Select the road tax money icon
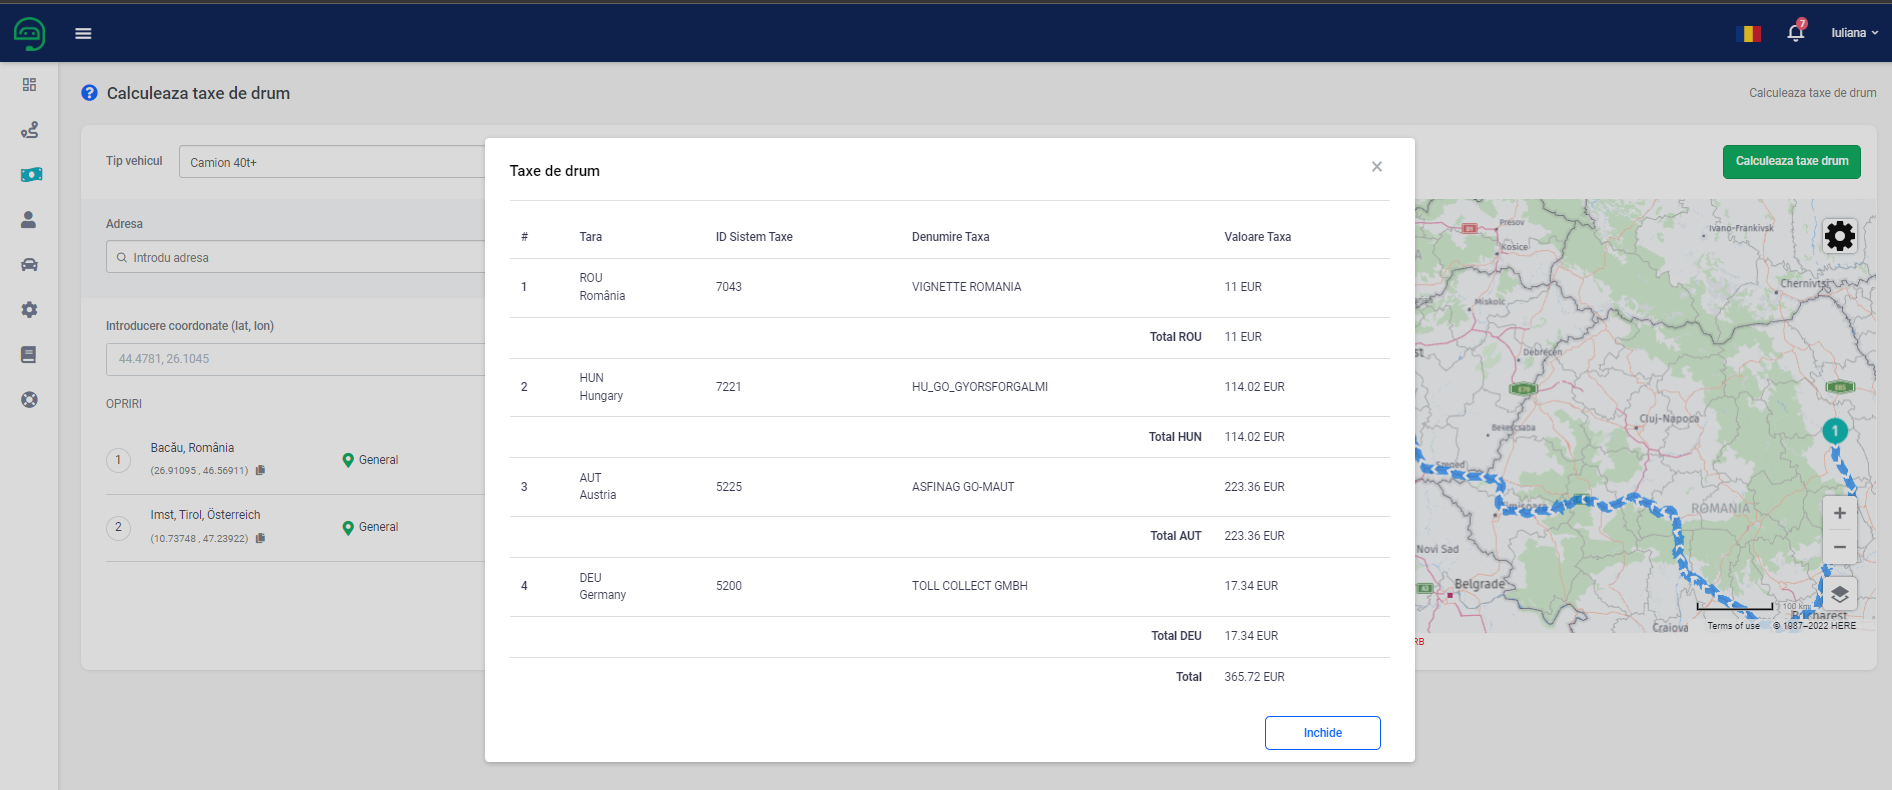This screenshot has width=1892, height=790. pos(30,175)
